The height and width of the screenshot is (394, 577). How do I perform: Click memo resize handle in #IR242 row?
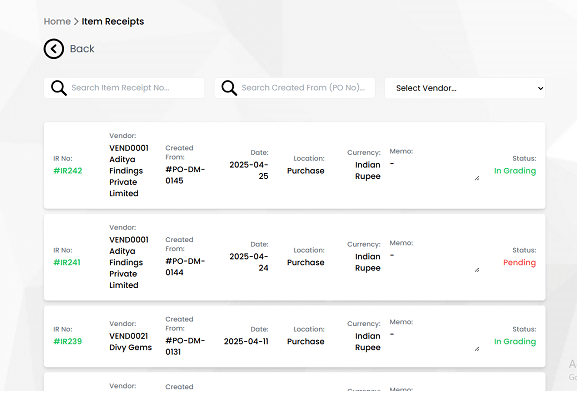click(477, 178)
